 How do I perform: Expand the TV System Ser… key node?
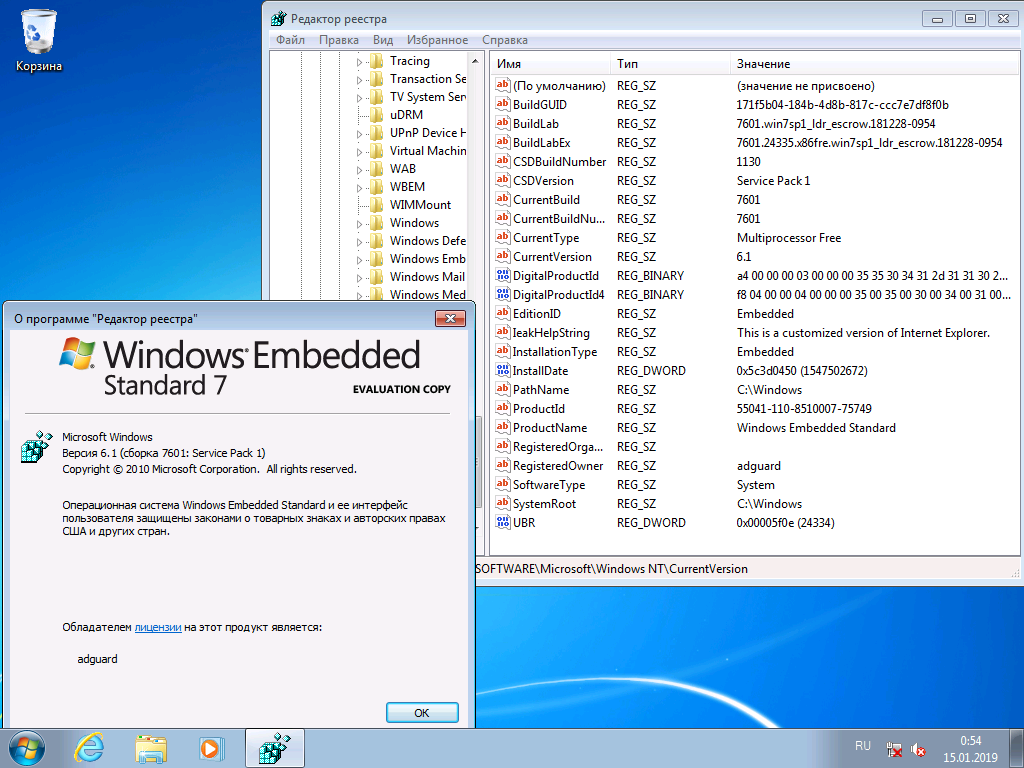(359, 98)
